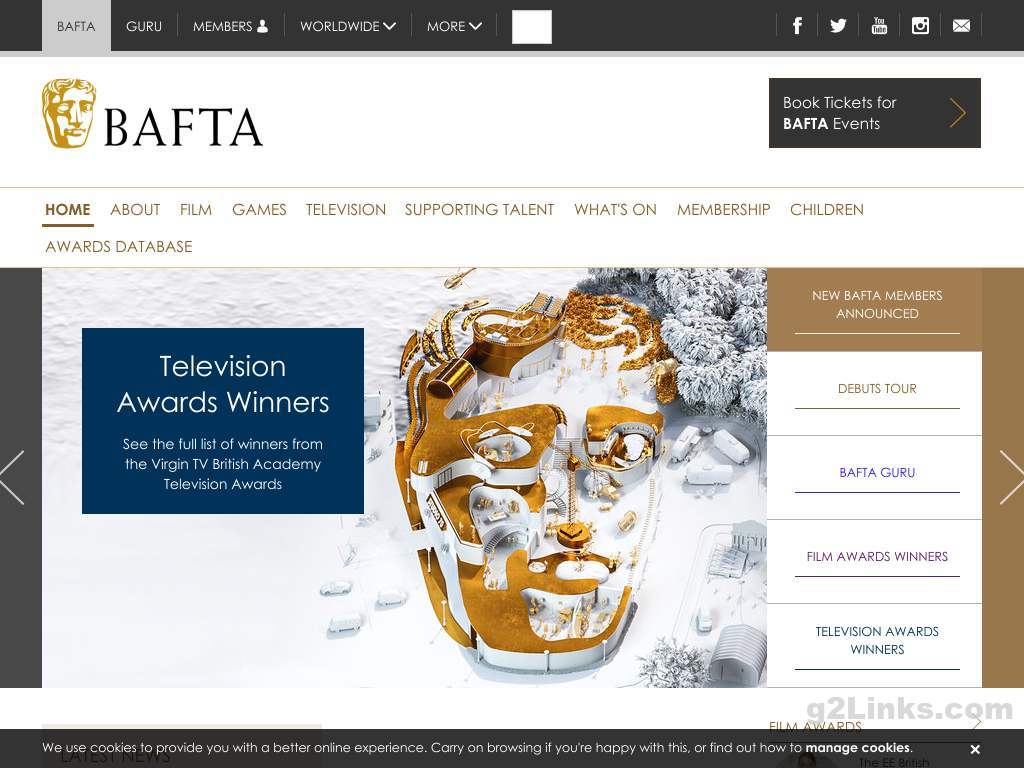Open the manage cookies link
1024x768 pixels.
pos(858,748)
